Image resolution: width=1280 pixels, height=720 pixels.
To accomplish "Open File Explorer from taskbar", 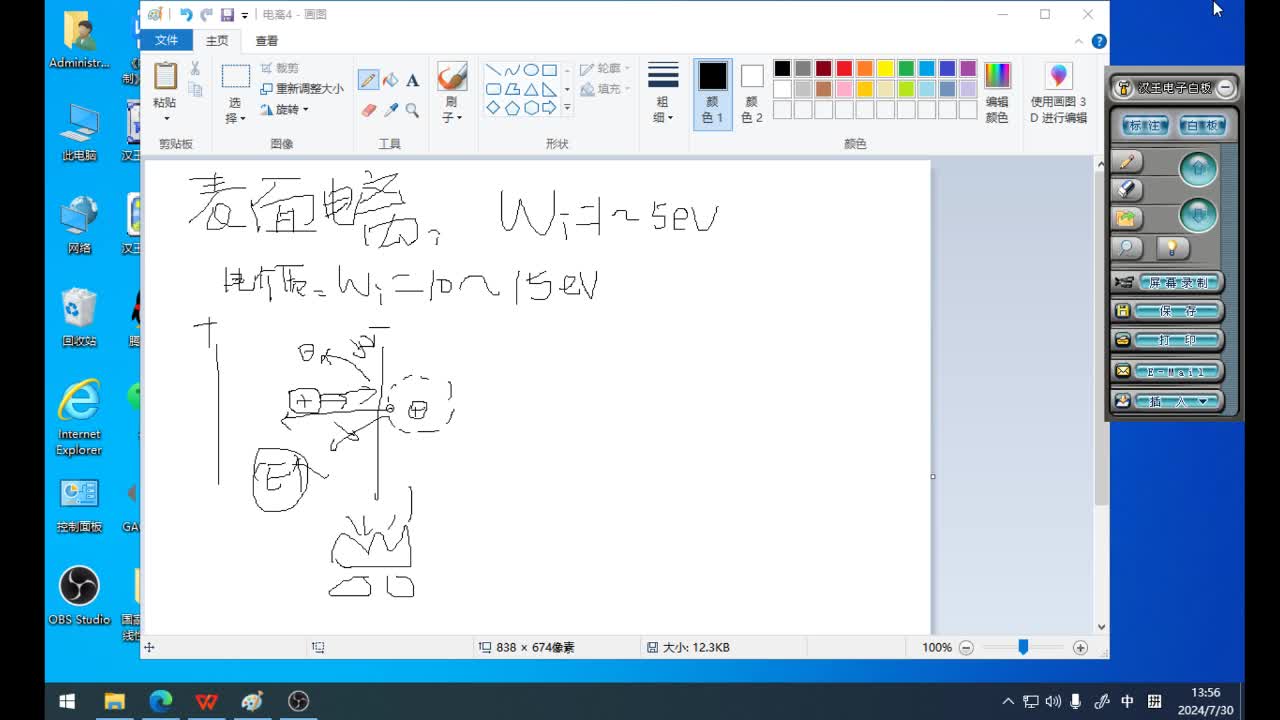I will coord(115,701).
